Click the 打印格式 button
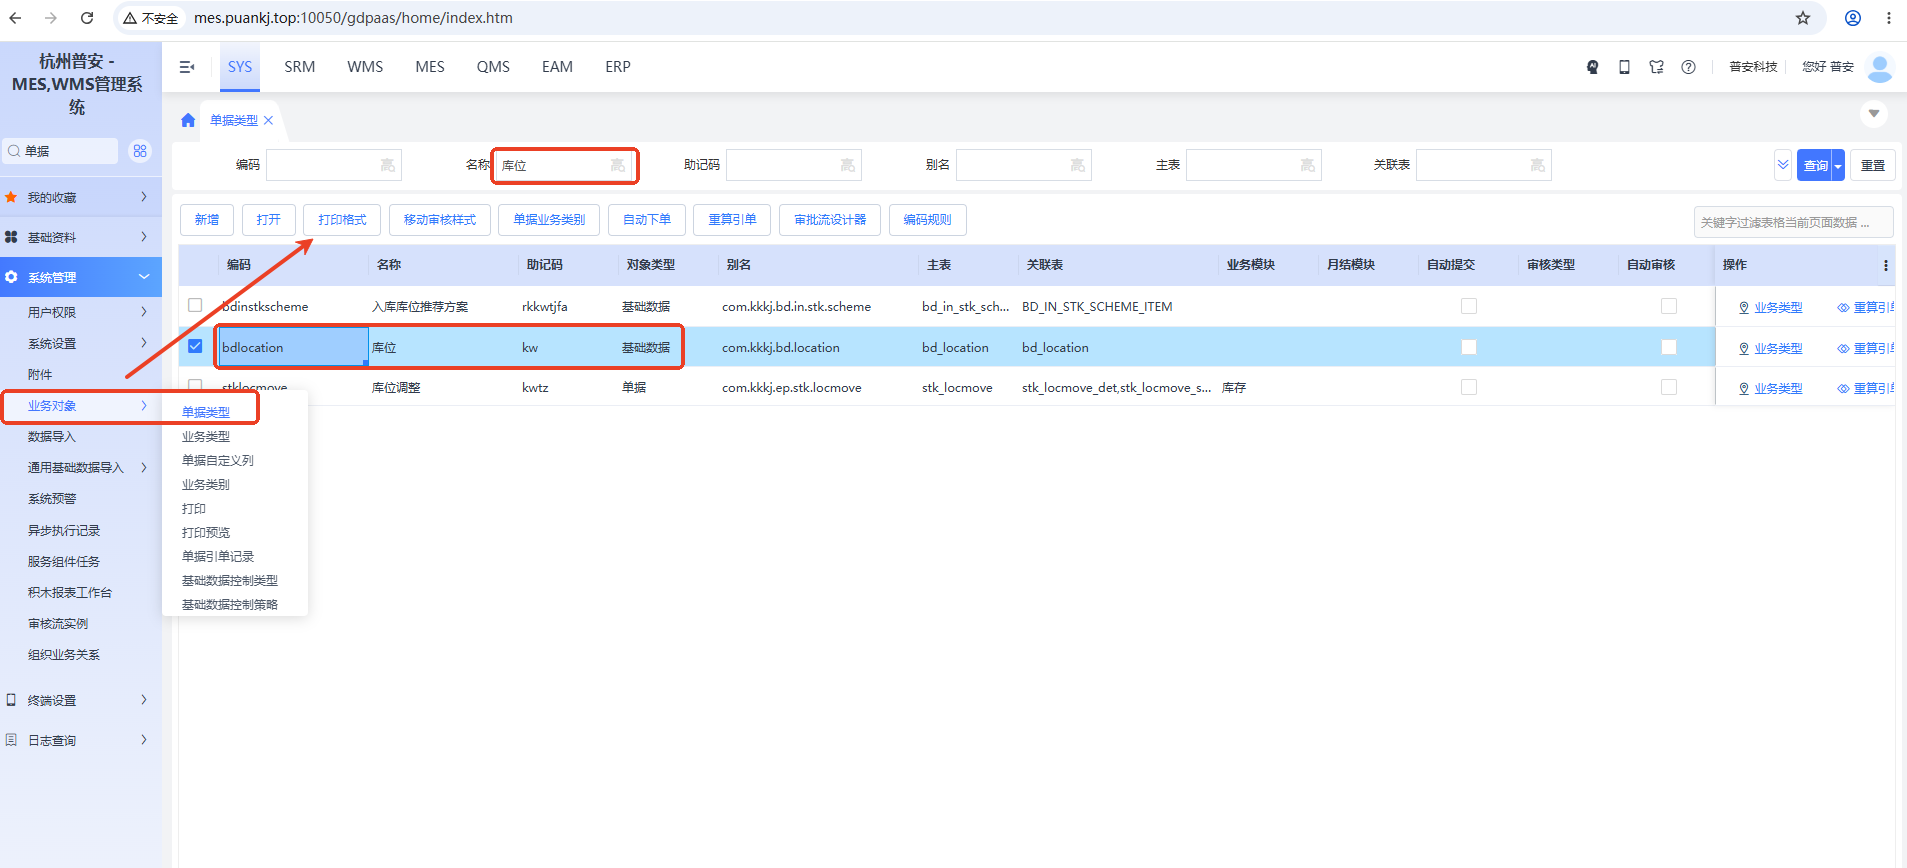The height and width of the screenshot is (868, 1907). point(342,220)
